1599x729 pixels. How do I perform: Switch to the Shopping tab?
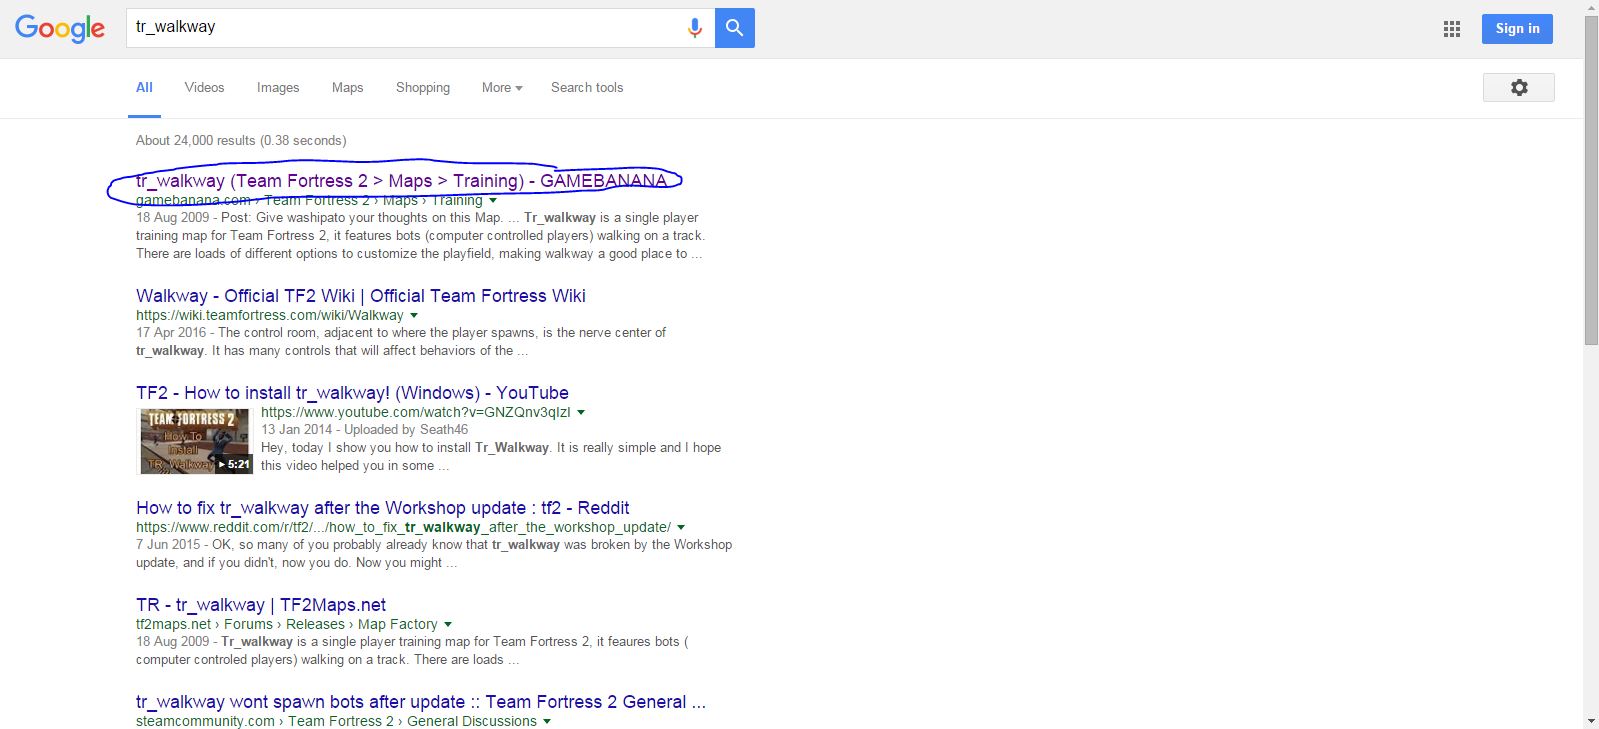click(423, 88)
